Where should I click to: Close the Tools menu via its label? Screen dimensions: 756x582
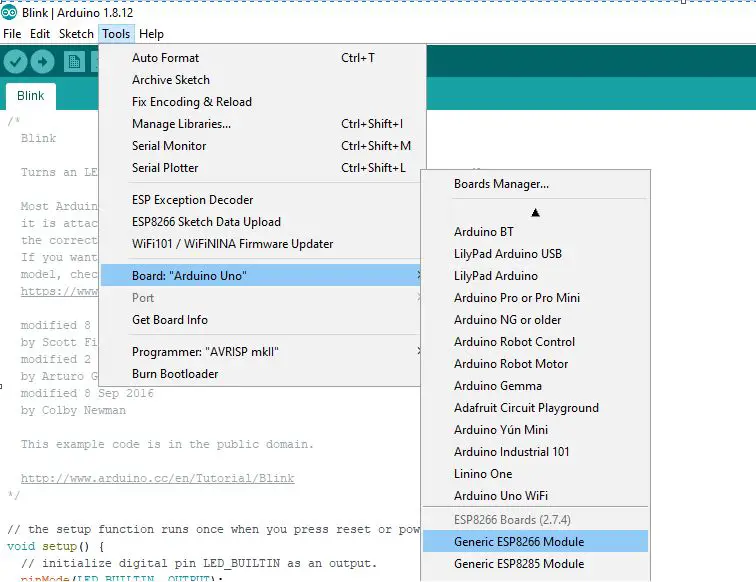point(116,34)
